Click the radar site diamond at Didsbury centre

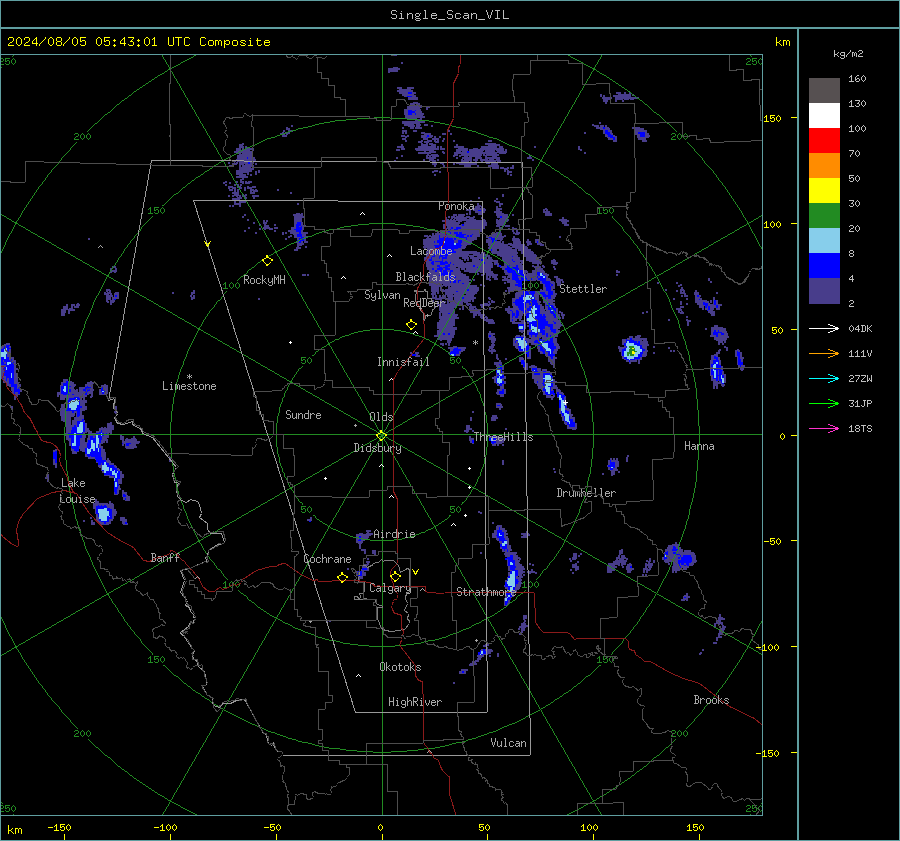pos(382,435)
